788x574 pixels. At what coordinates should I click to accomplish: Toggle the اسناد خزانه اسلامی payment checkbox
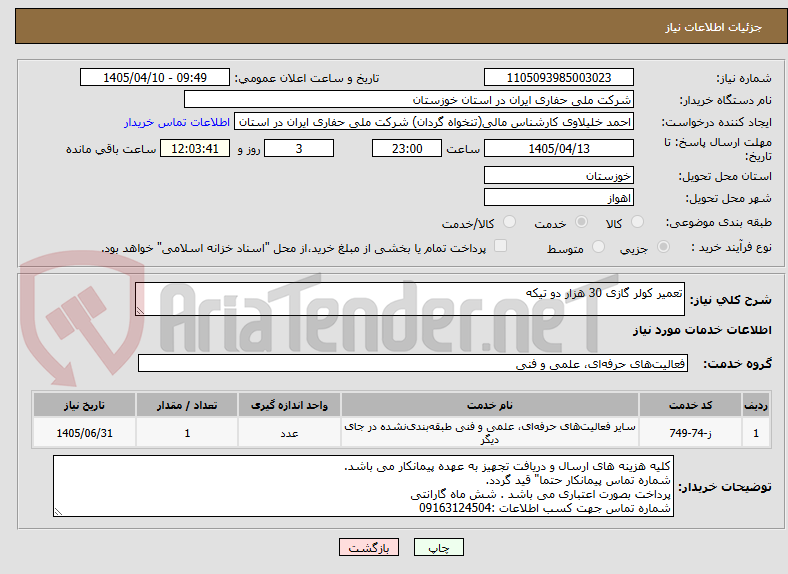click(x=500, y=245)
